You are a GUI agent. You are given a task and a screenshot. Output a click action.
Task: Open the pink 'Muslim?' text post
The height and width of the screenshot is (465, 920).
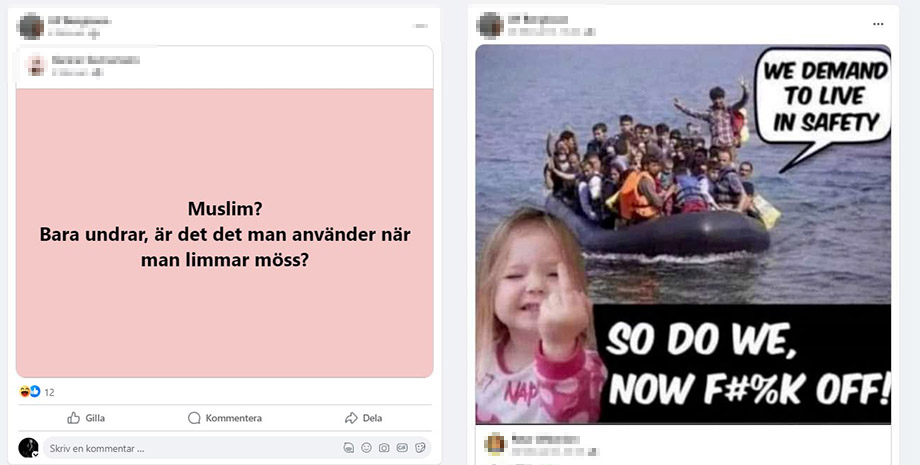pyautogui.click(x=225, y=233)
